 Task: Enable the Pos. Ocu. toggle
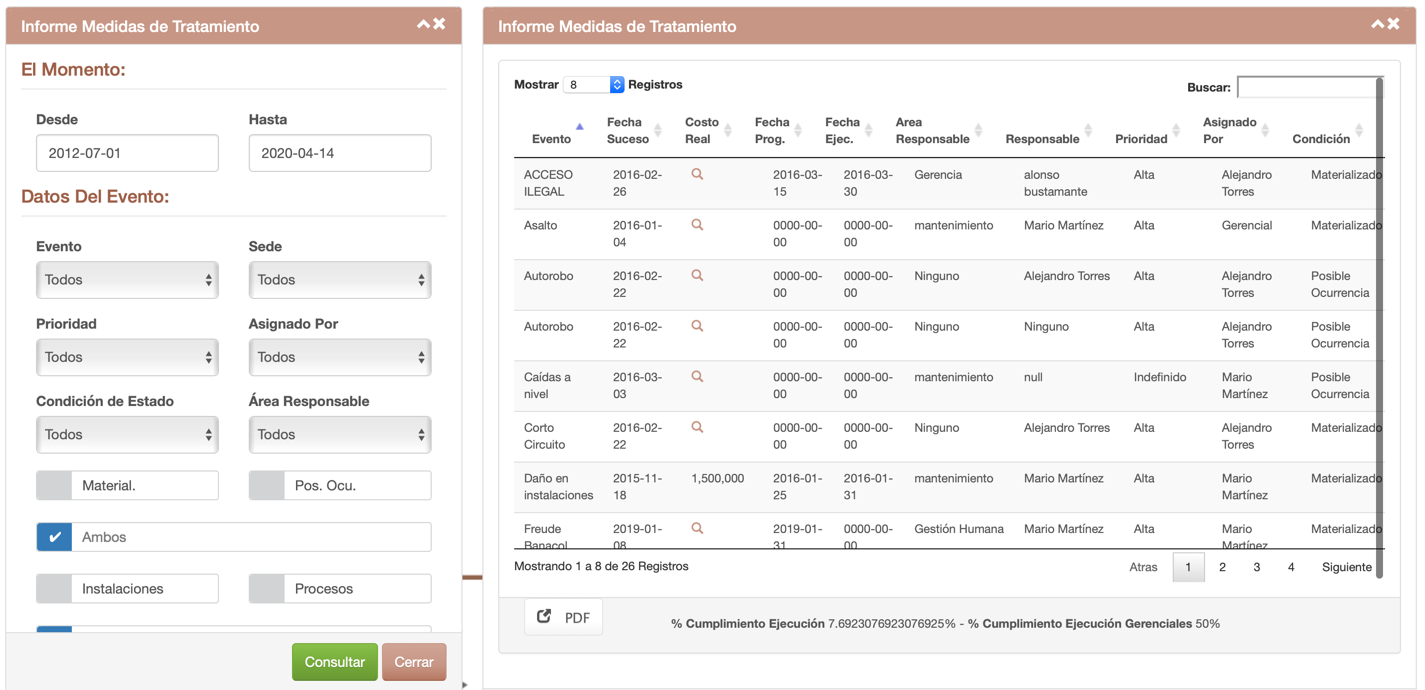point(267,486)
